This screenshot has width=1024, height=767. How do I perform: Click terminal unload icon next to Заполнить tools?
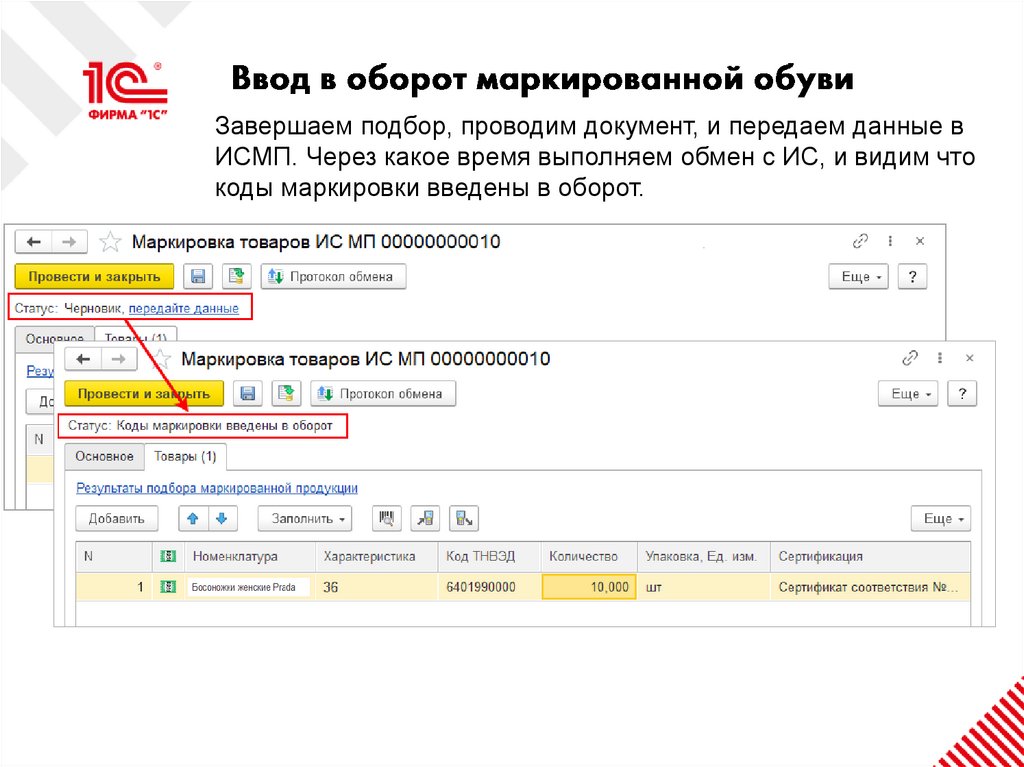(464, 519)
